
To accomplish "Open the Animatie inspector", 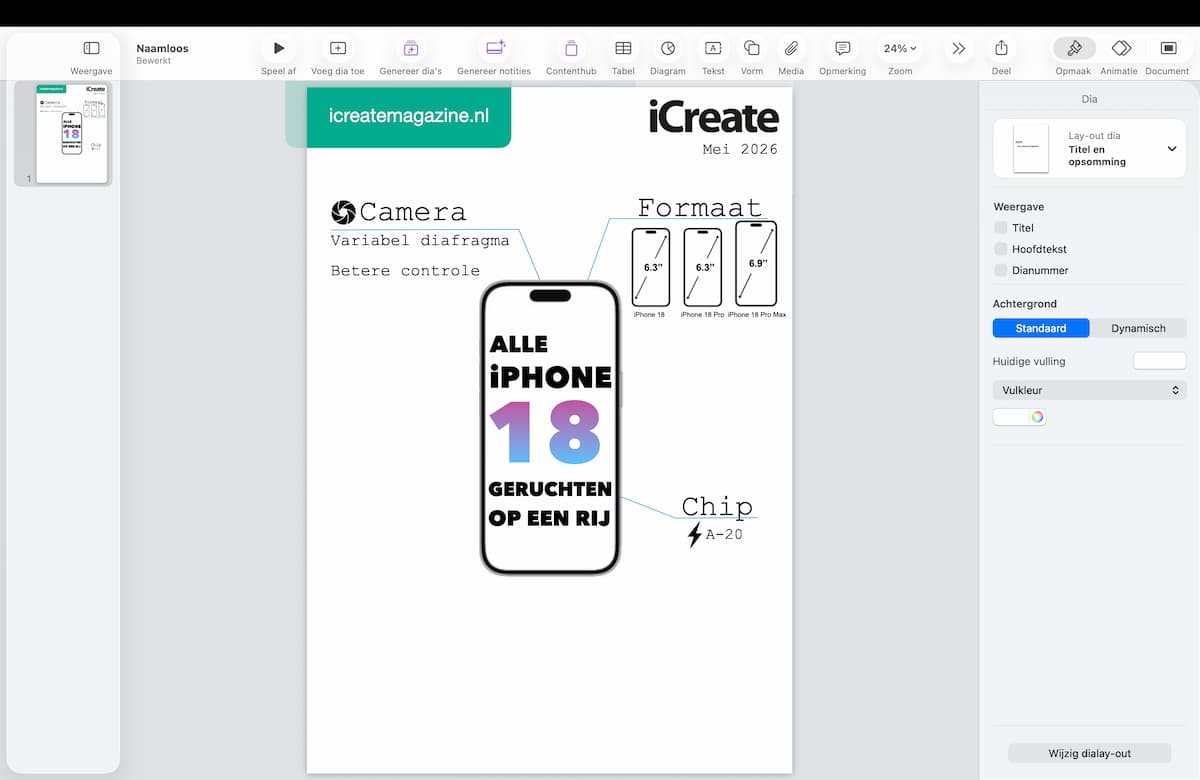I will coord(1121,48).
